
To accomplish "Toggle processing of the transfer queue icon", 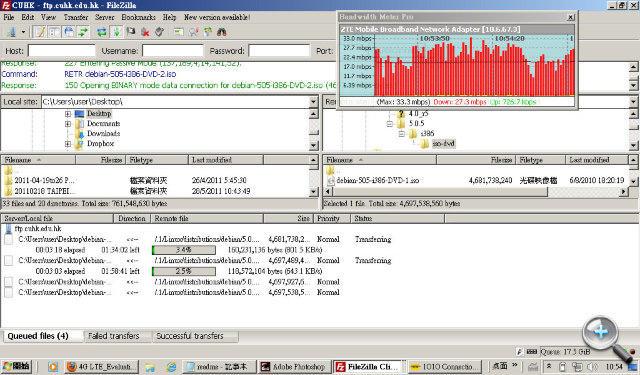I will click(x=116, y=32).
